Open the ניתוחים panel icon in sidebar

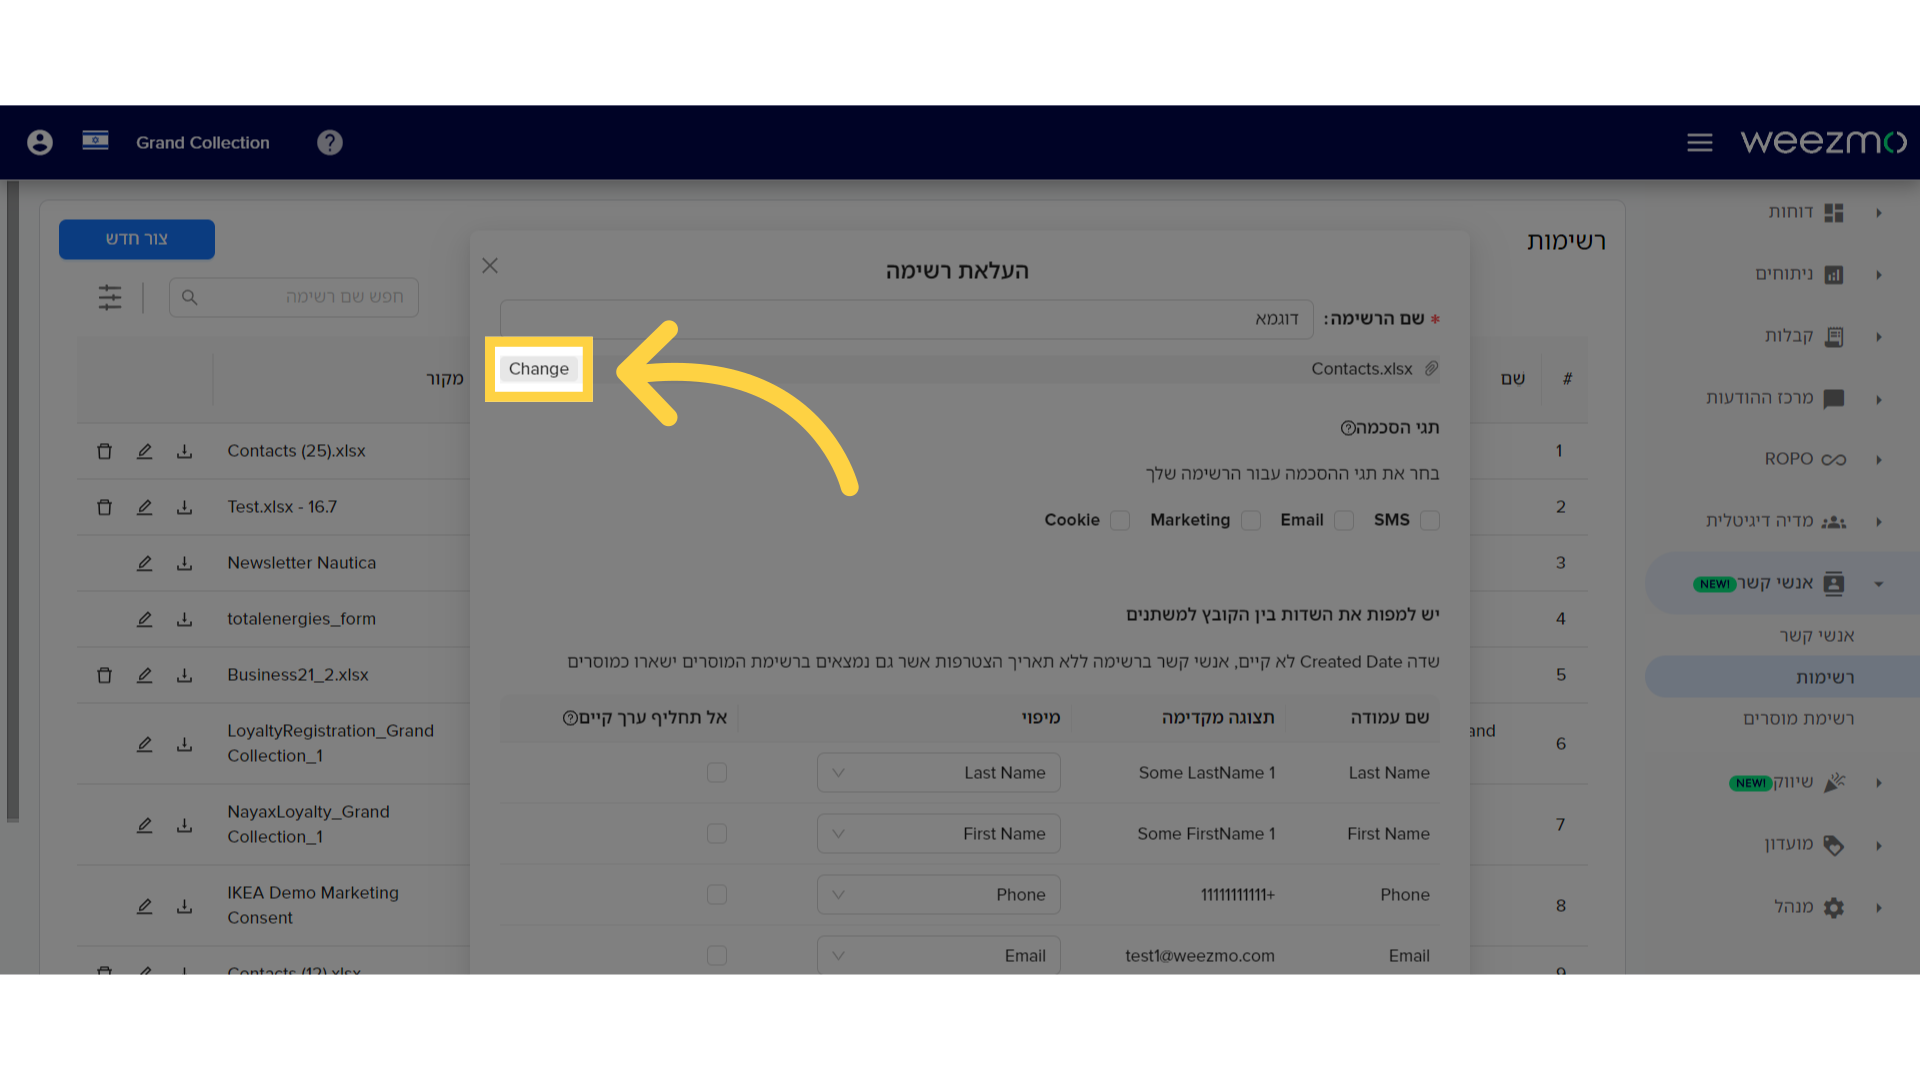1836,273
